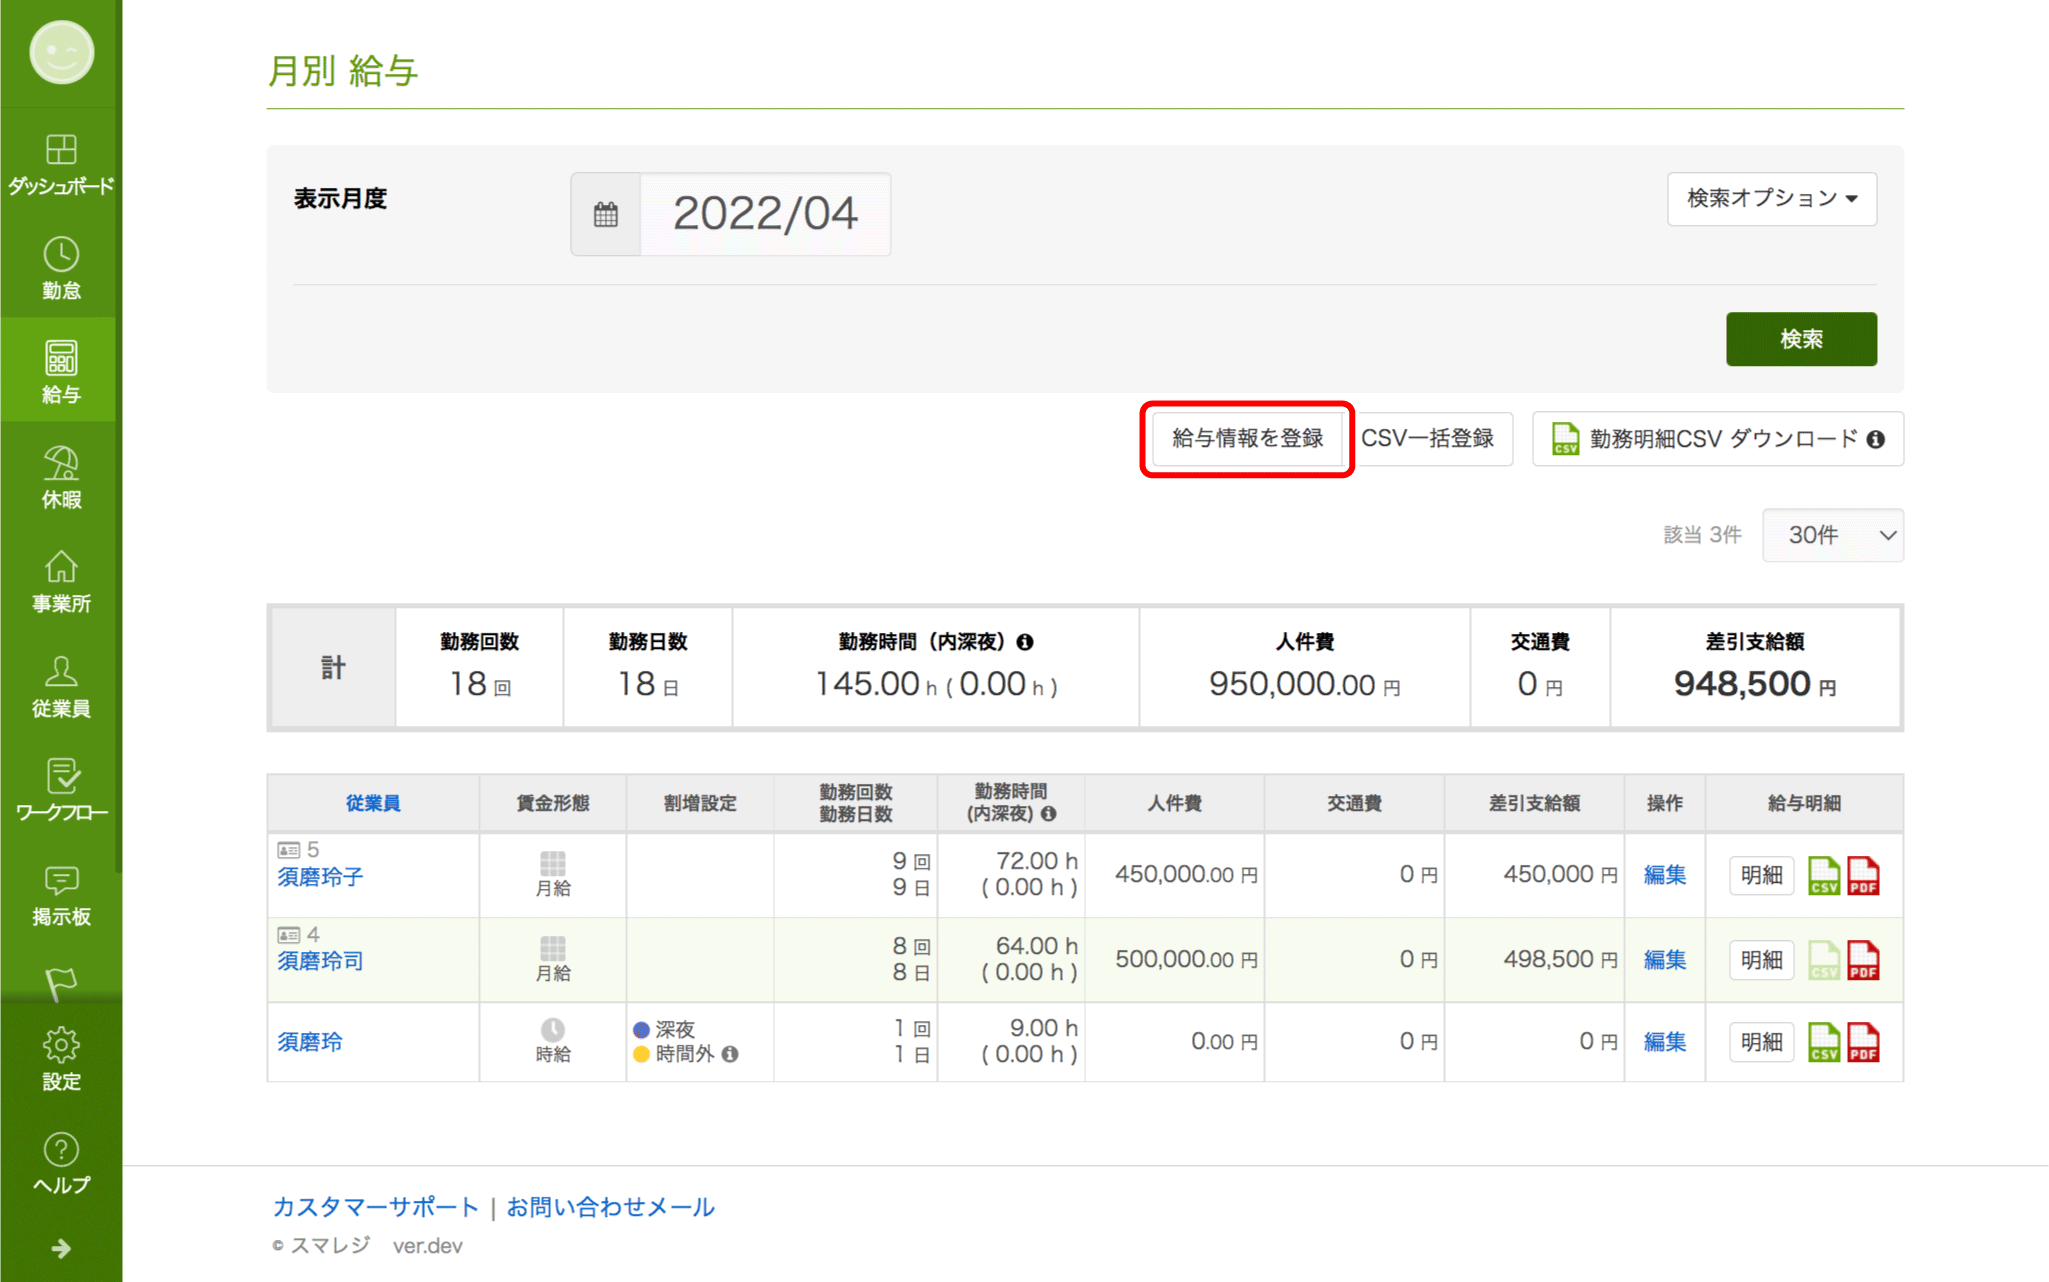The height and width of the screenshot is (1282, 2049).
Task: Download PDF for 須磨玲司 payslip
Action: point(1863,960)
